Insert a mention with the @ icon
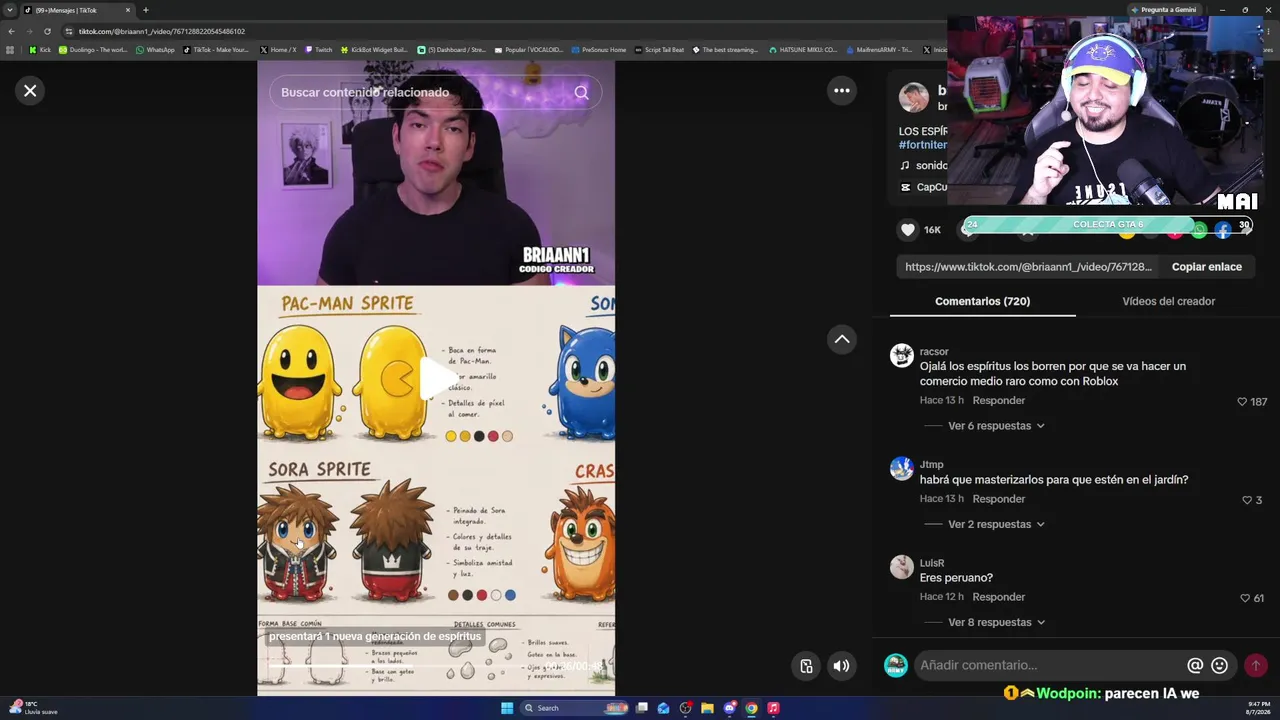This screenshot has height=720, width=1280. click(x=1195, y=665)
